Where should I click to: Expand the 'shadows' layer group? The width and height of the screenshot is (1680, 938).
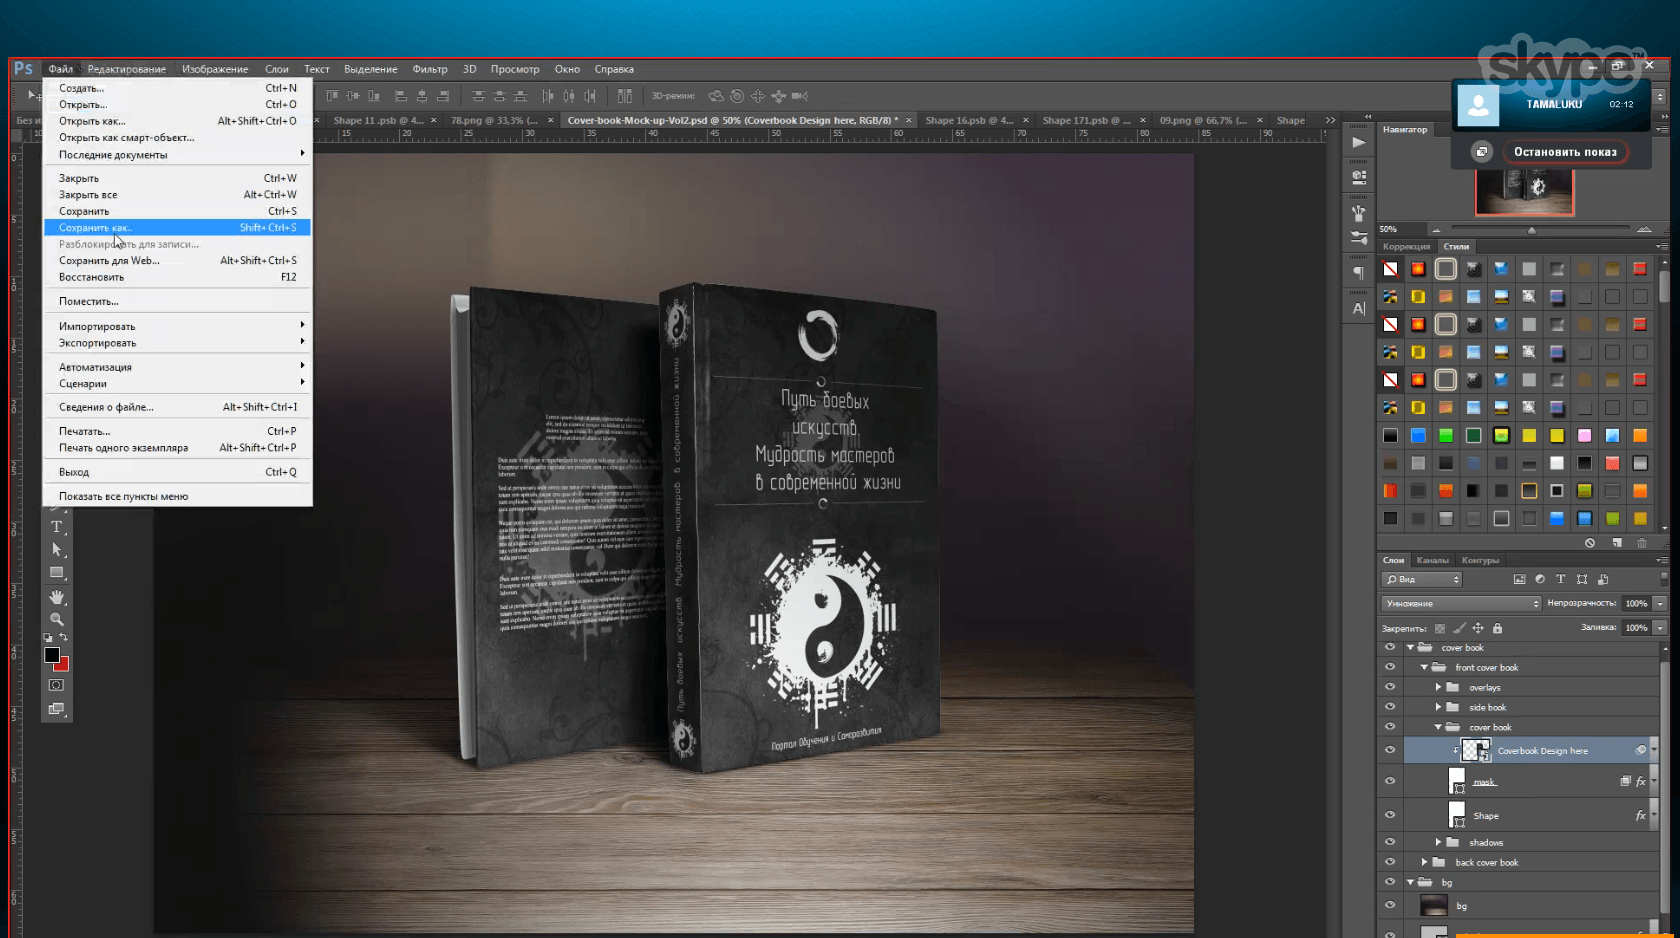click(x=1438, y=842)
